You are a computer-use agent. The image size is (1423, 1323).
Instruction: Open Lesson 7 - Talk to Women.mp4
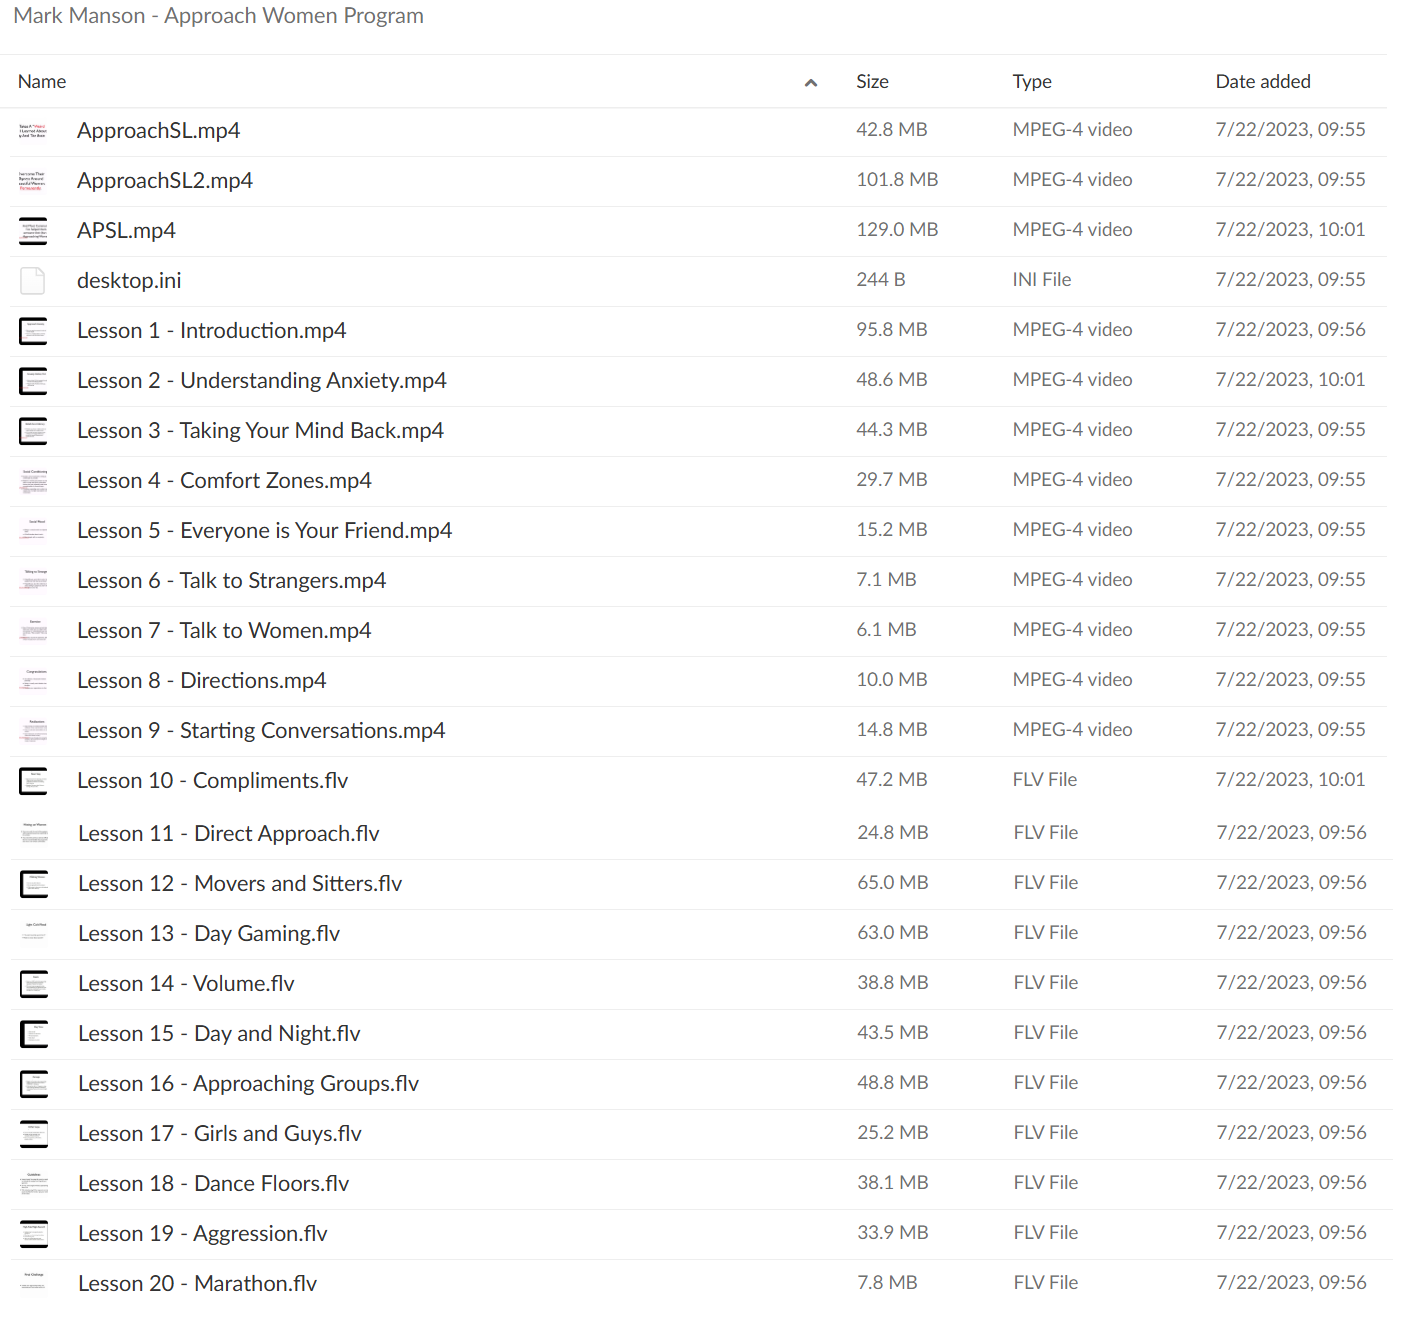224,631
